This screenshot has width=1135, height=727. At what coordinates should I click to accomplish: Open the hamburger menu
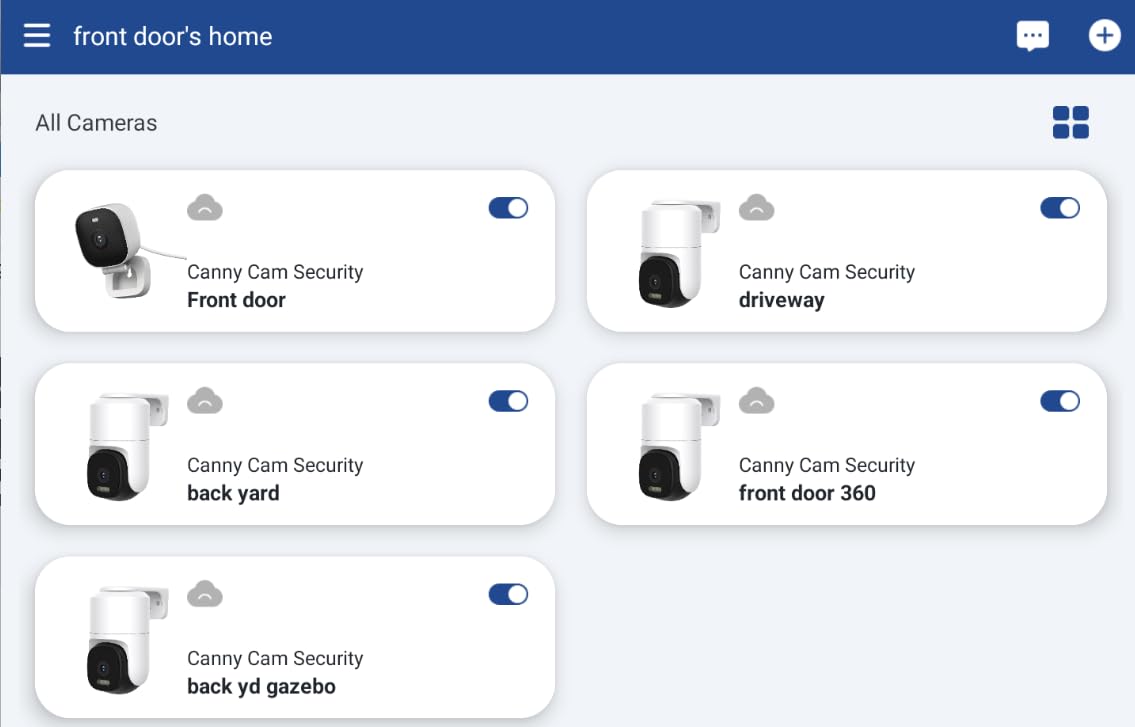(37, 35)
